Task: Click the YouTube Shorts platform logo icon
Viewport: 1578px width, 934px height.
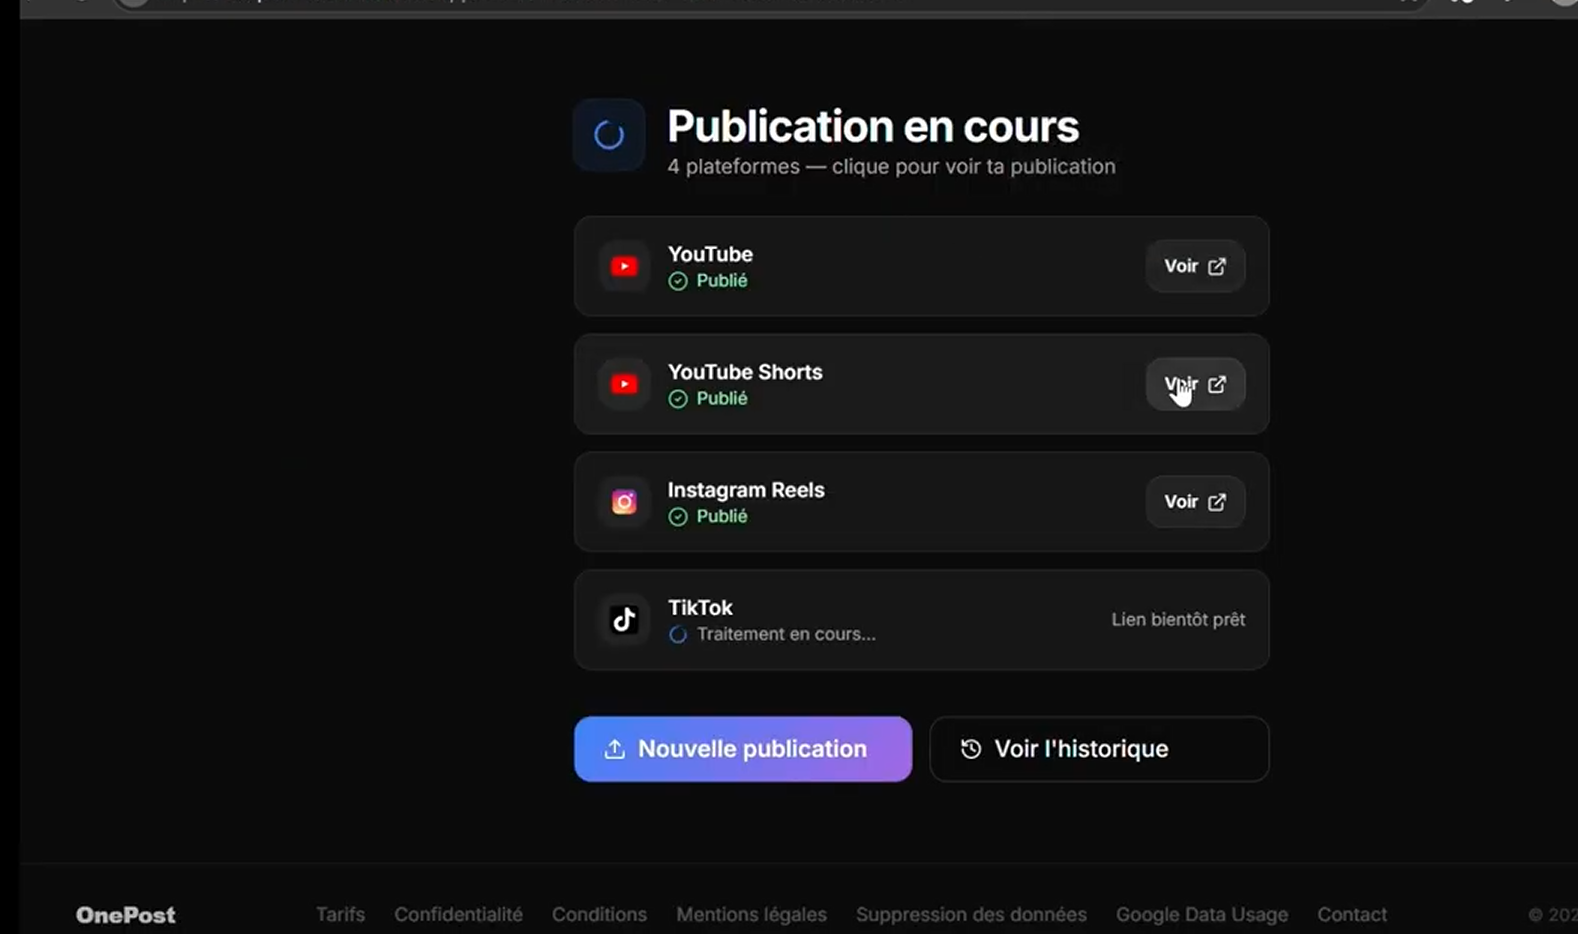Action: tap(624, 384)
